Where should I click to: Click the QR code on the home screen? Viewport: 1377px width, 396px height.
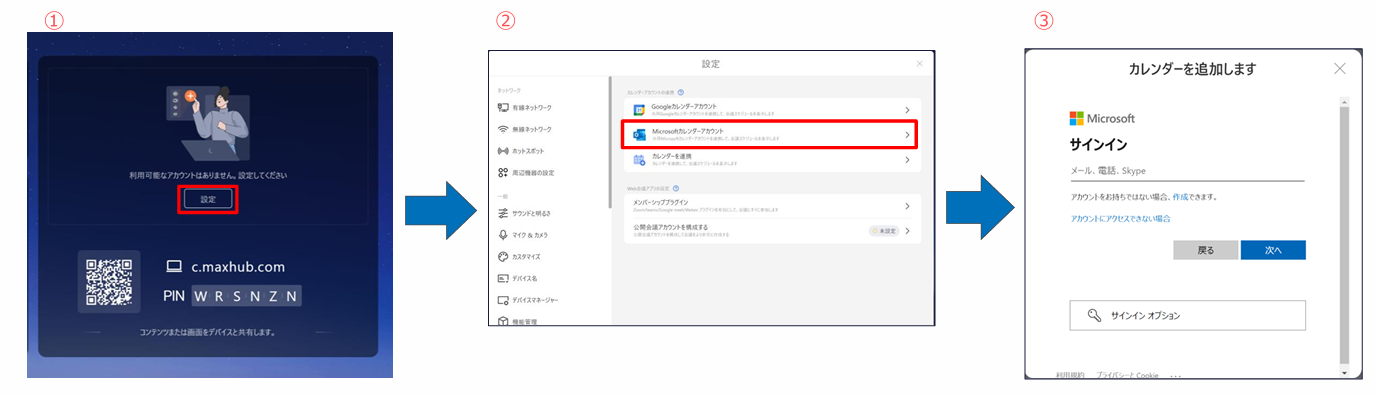(x=110, y=282)
